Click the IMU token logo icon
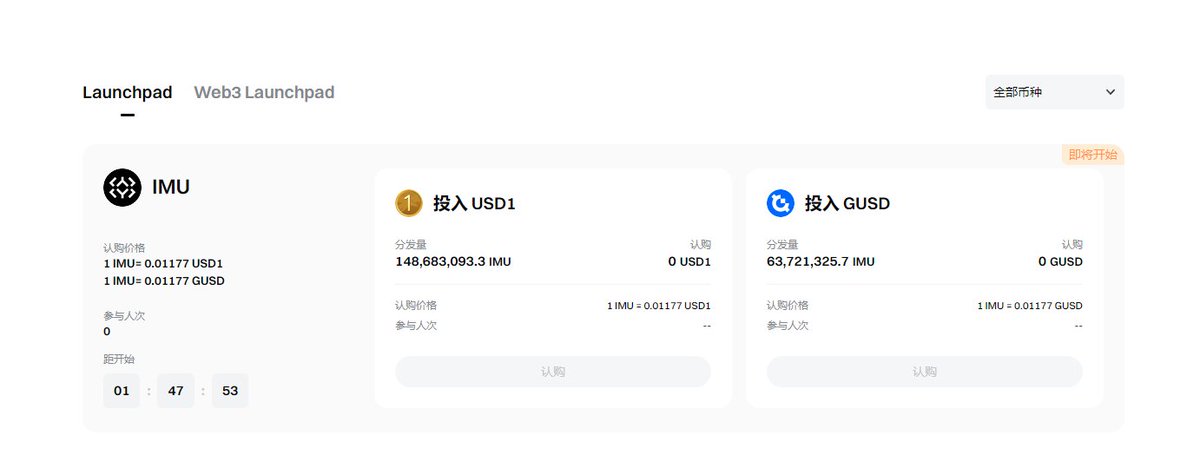 point(123,187)
